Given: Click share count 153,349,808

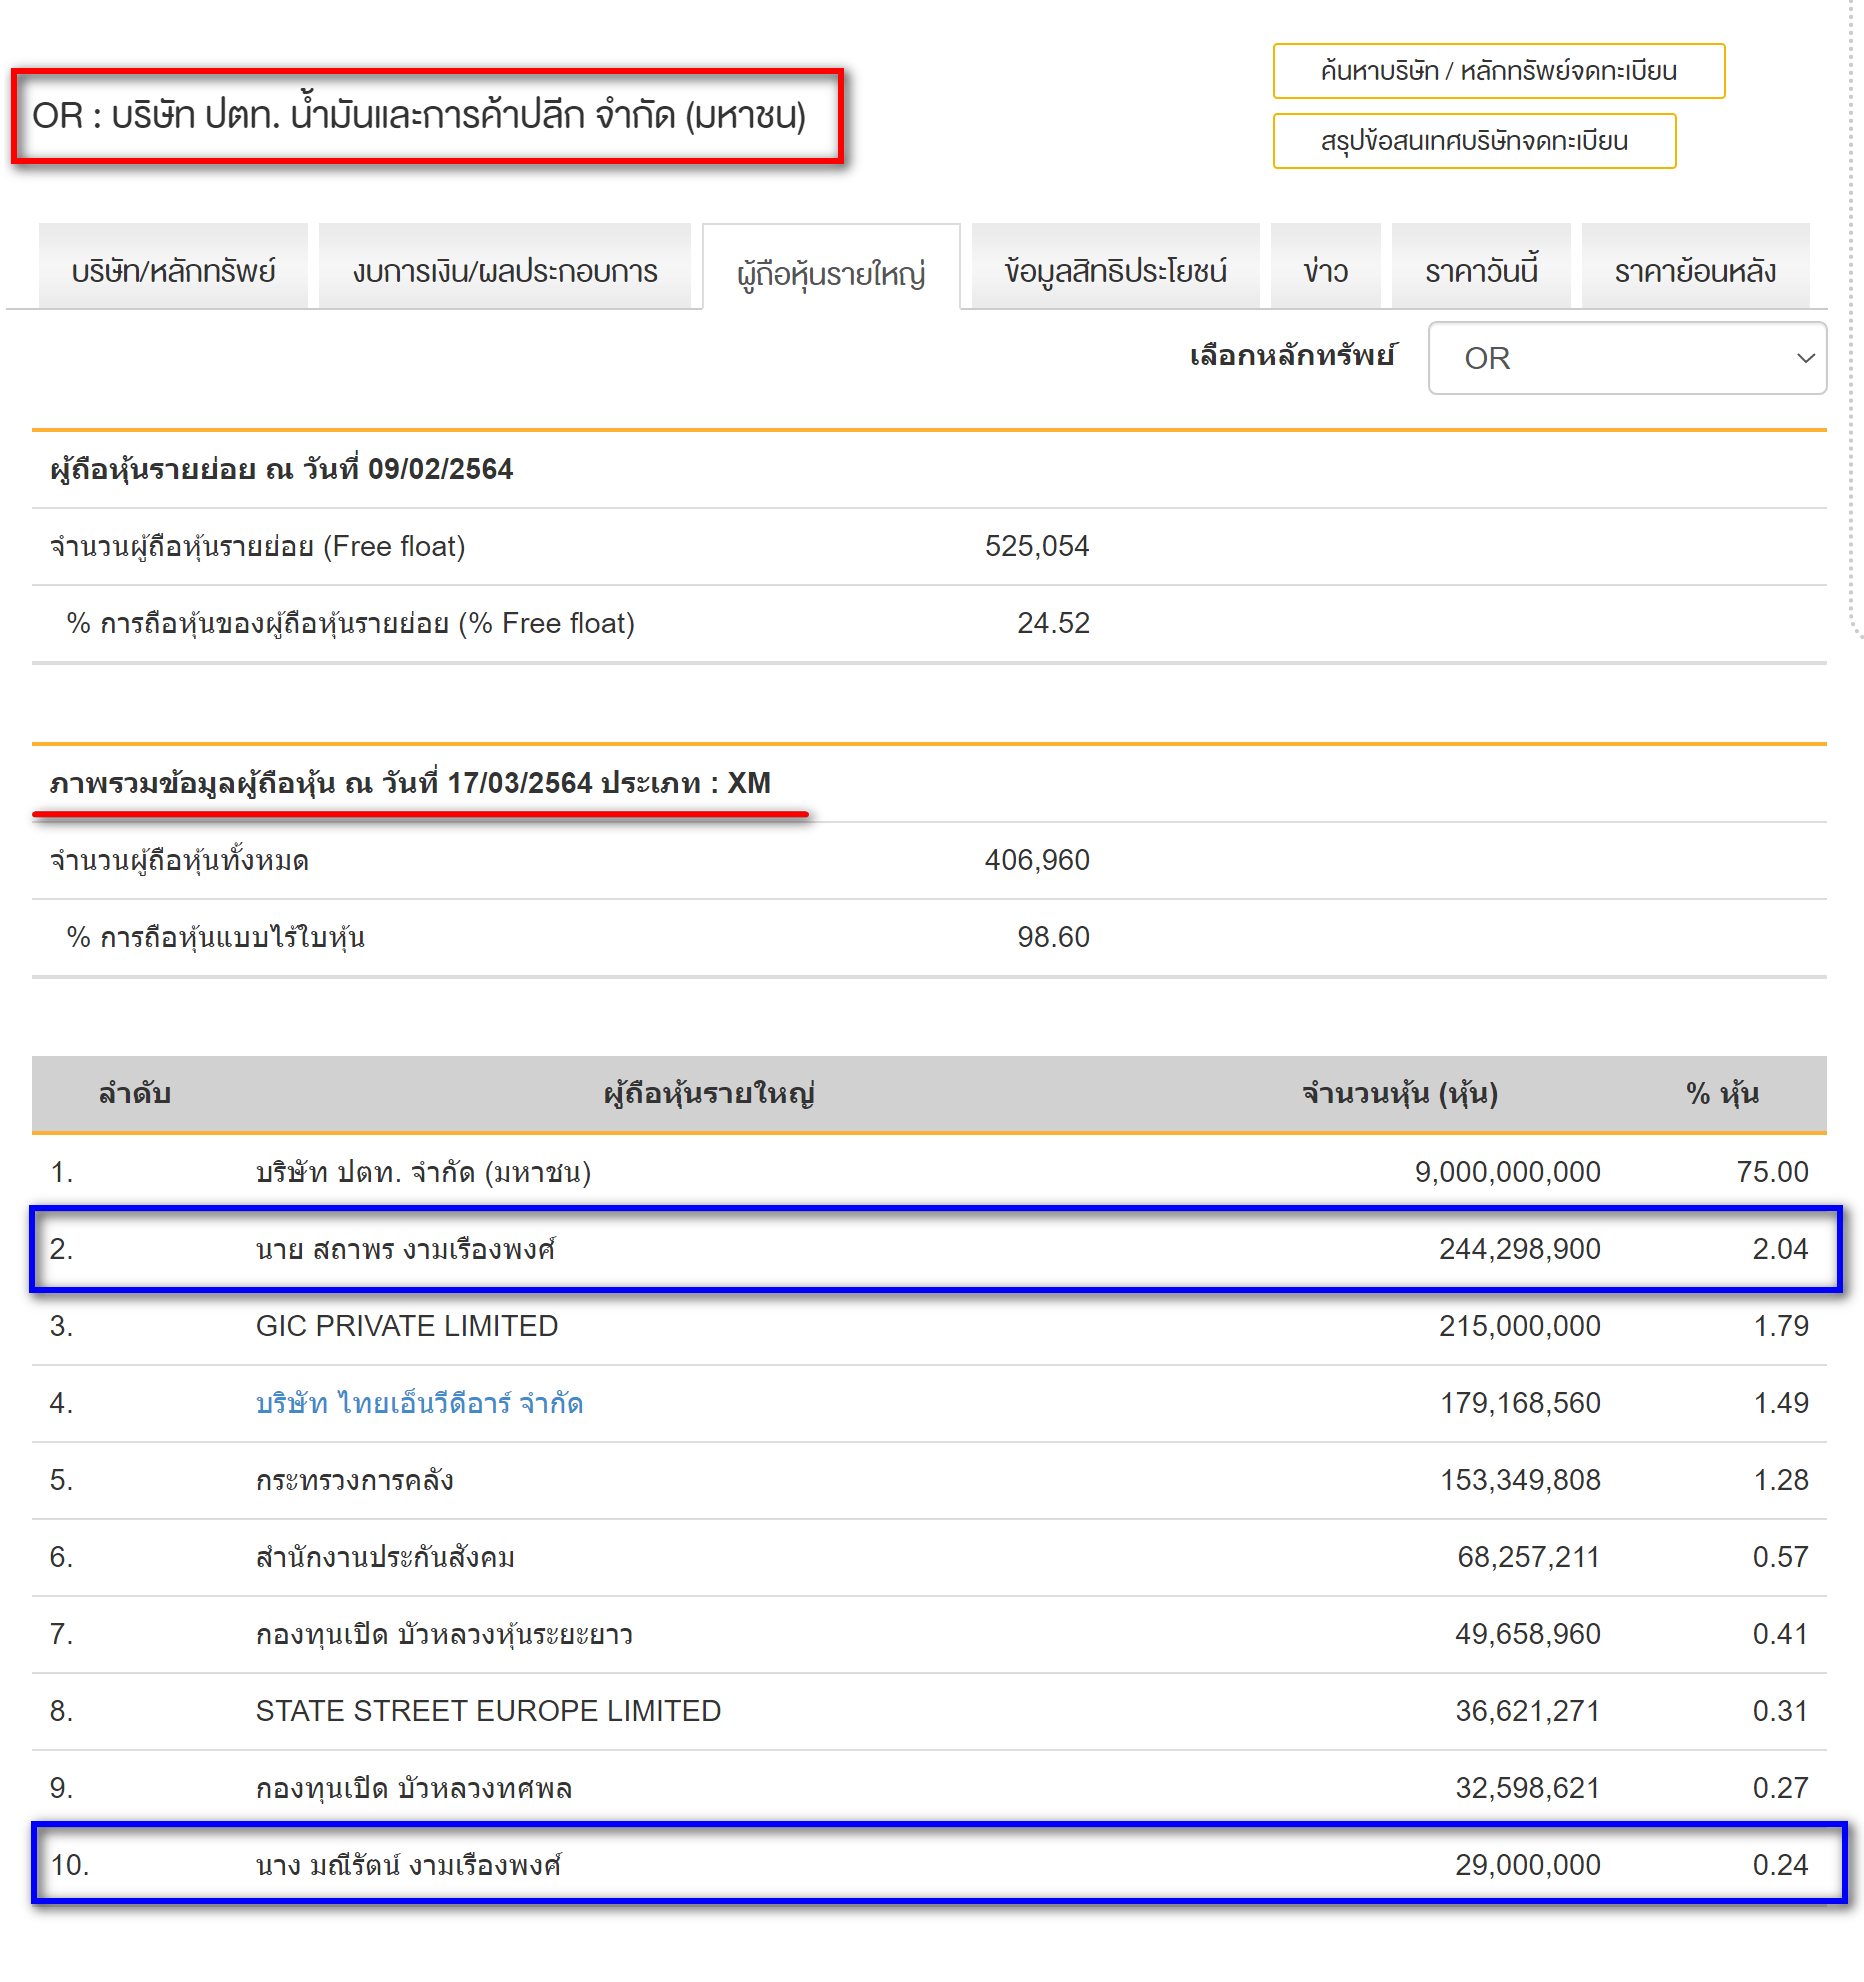Looking at the screenshot, I should [1520, 1480].
